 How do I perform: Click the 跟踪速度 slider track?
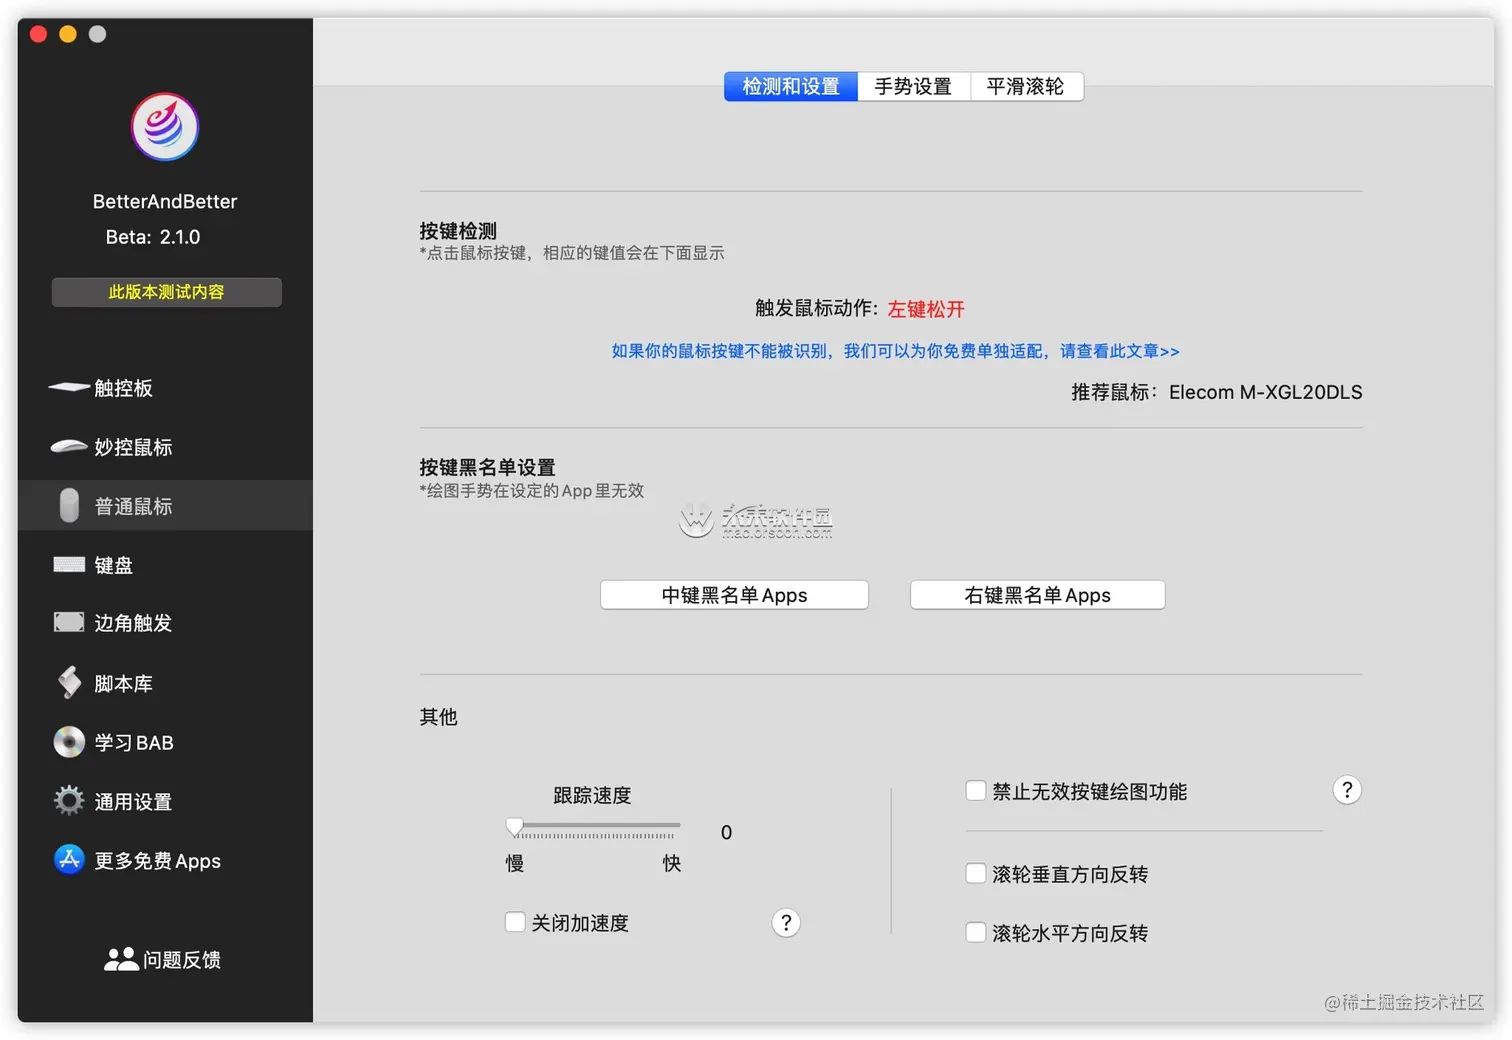click(597, 828)
